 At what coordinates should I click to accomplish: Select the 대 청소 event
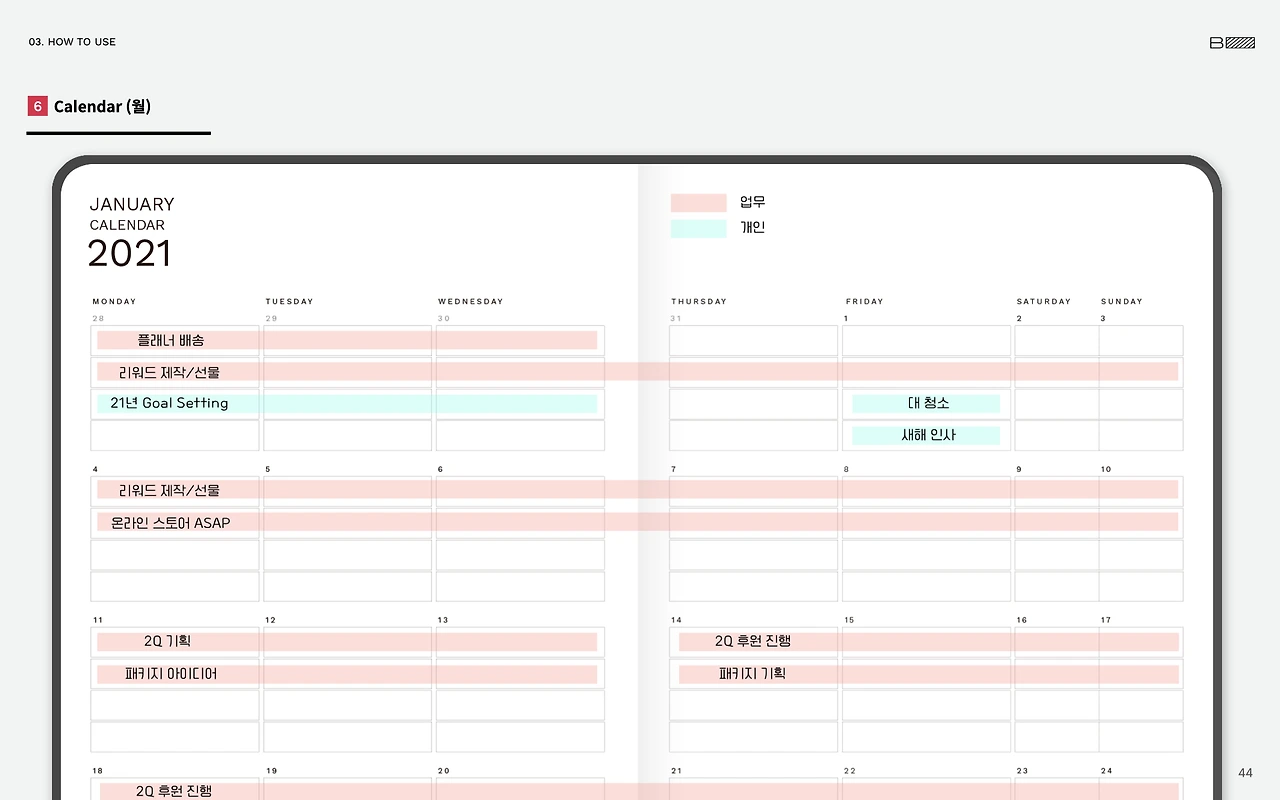926,403
